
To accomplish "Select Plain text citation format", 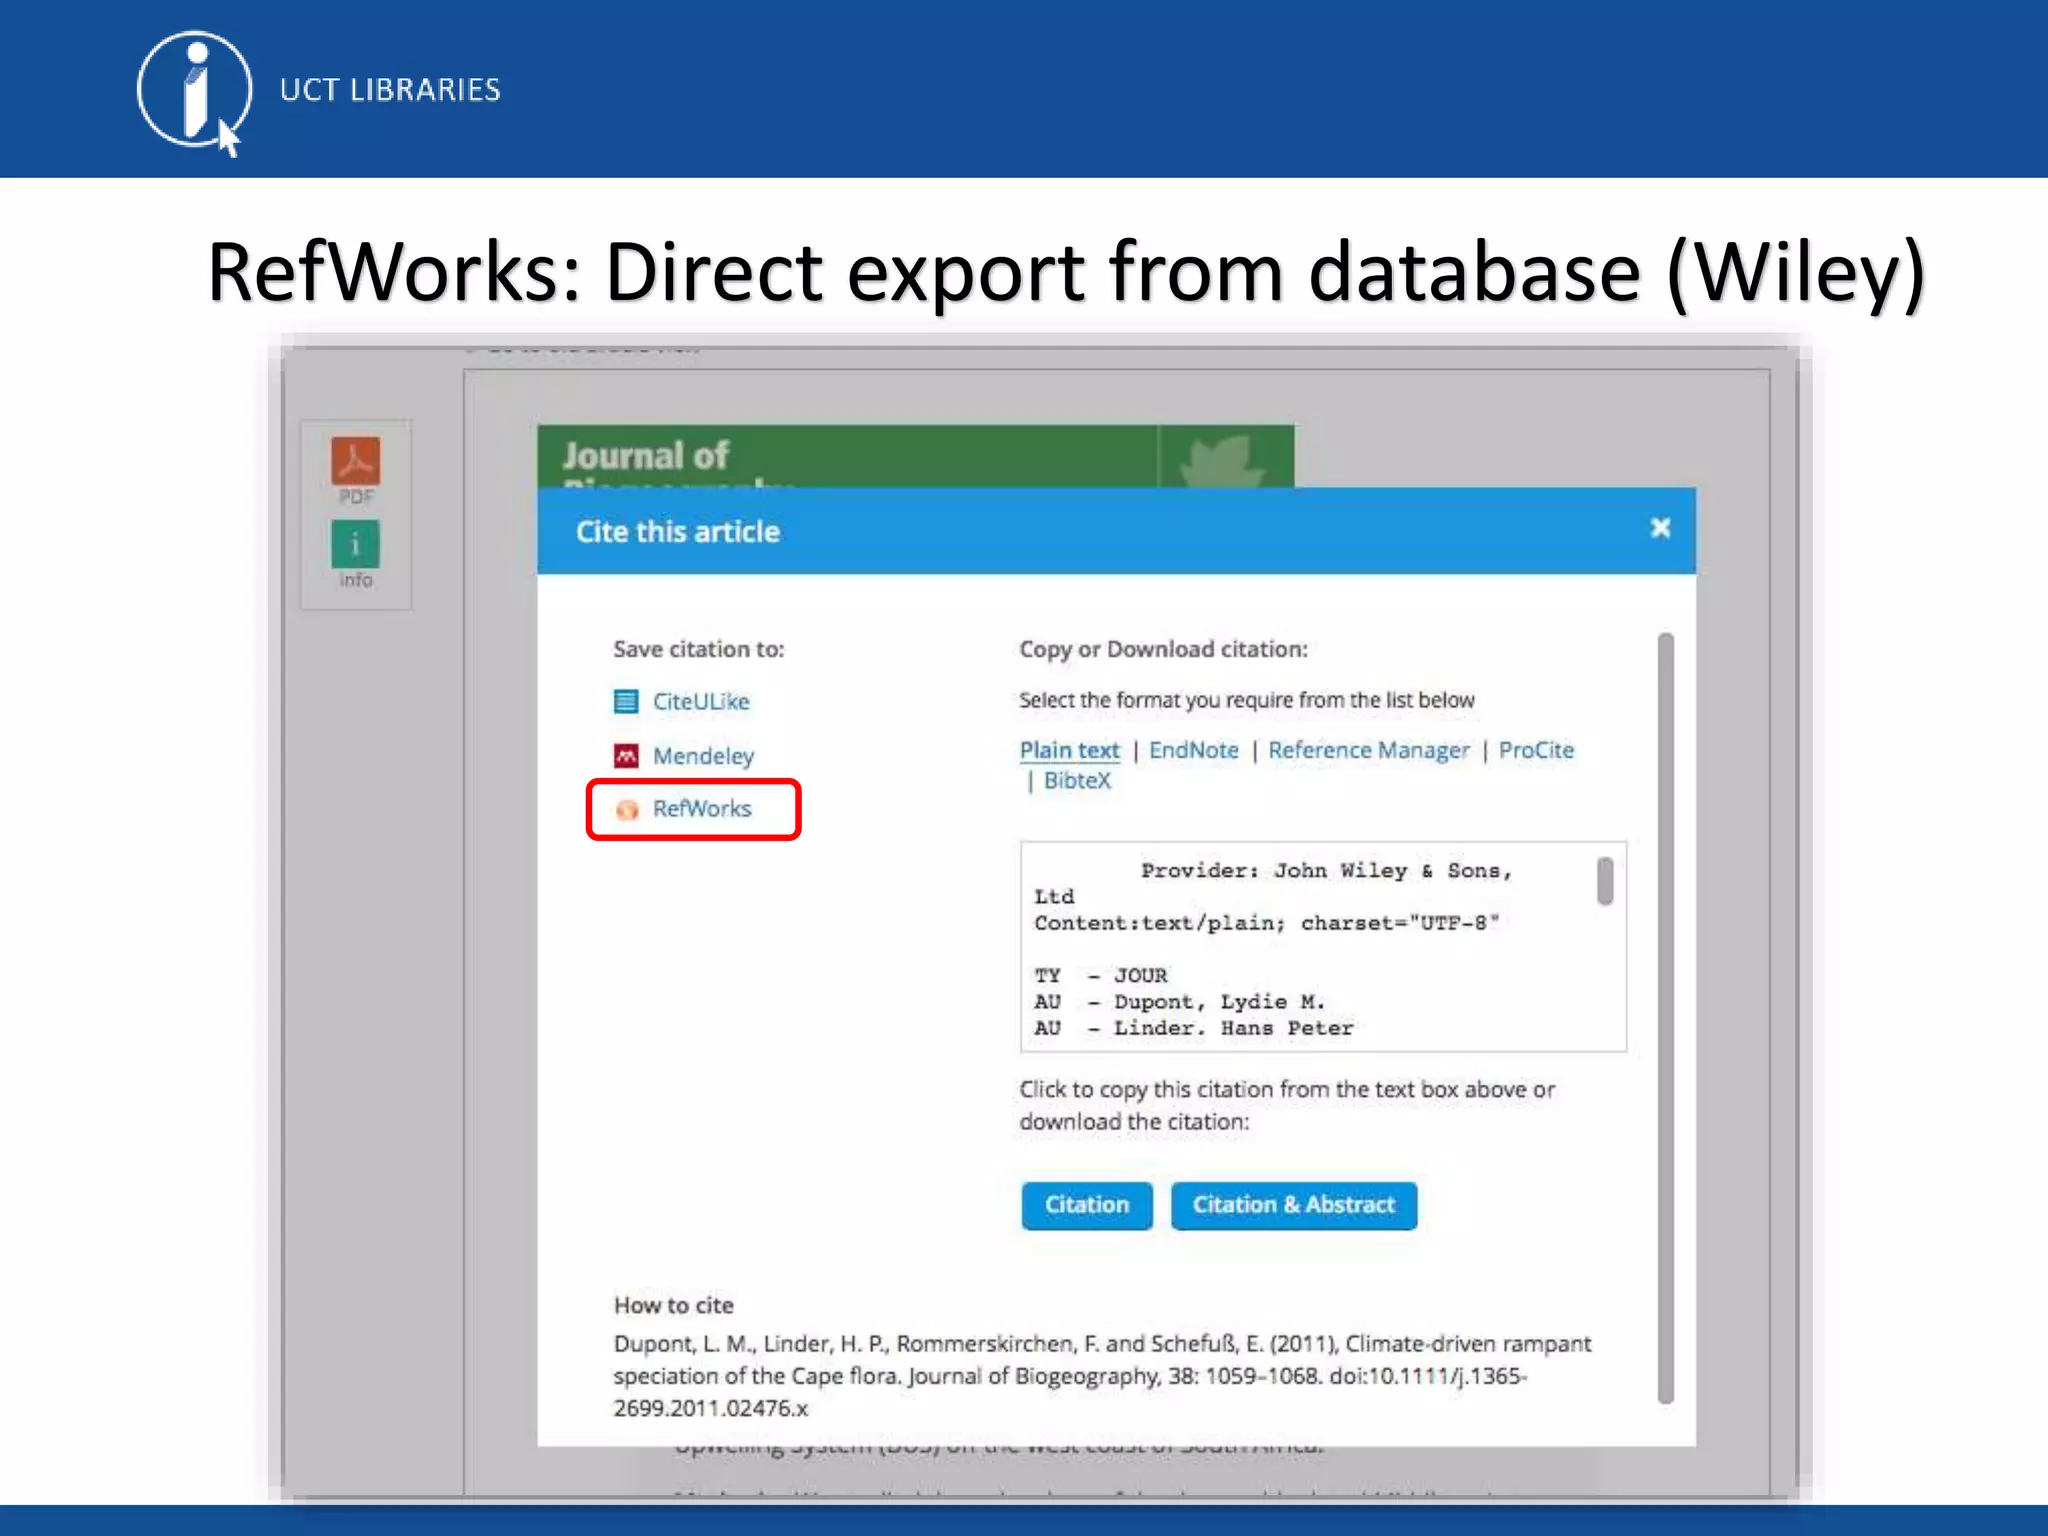I will (1070, 750).
